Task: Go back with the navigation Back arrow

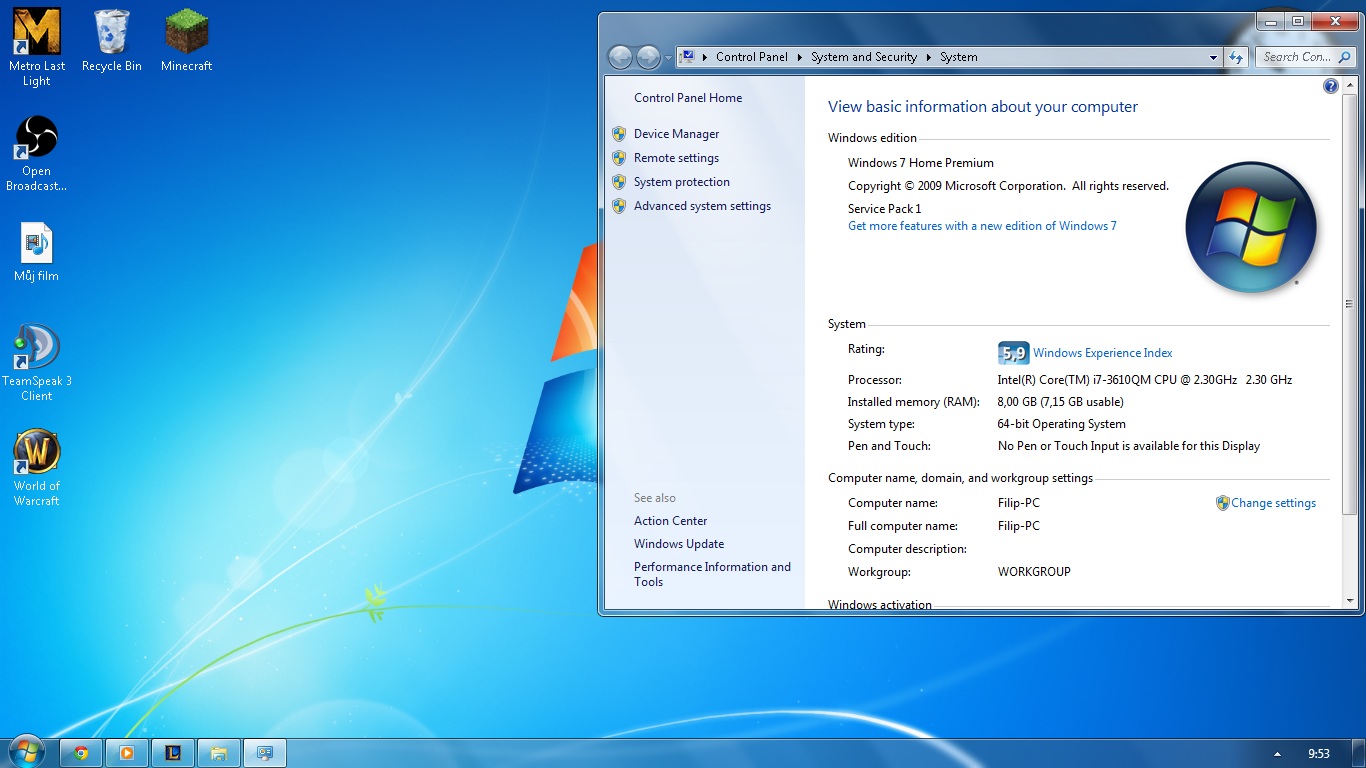Action: tap(620, 57)
